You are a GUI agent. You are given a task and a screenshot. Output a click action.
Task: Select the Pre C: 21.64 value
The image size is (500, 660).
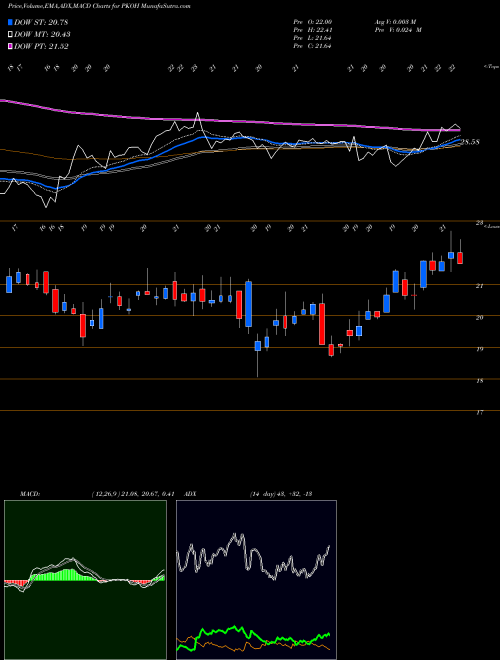[312, 46]
